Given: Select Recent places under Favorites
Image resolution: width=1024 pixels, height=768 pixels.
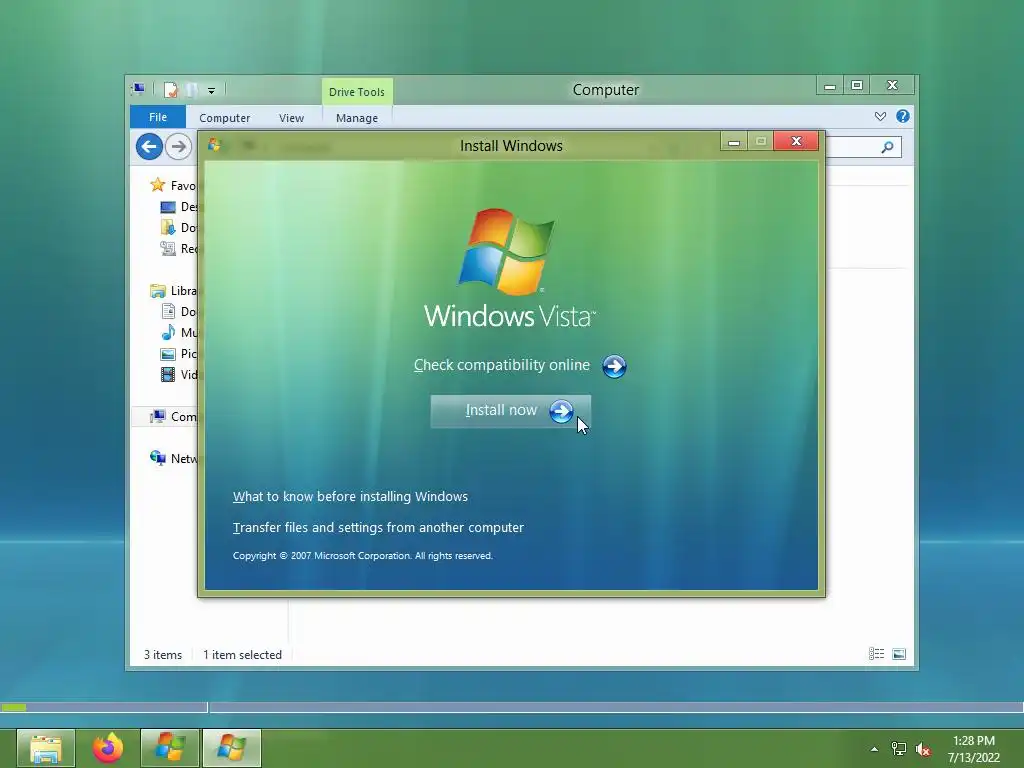Looking at the screenshot, I should (x=178, y=248).
